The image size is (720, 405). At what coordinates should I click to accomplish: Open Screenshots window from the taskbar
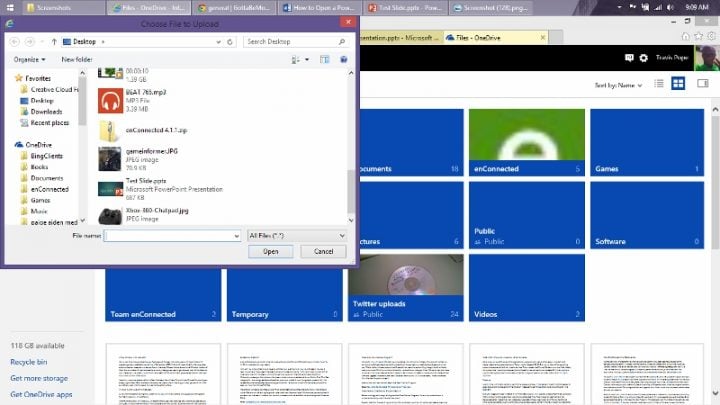tap(64, 8)
